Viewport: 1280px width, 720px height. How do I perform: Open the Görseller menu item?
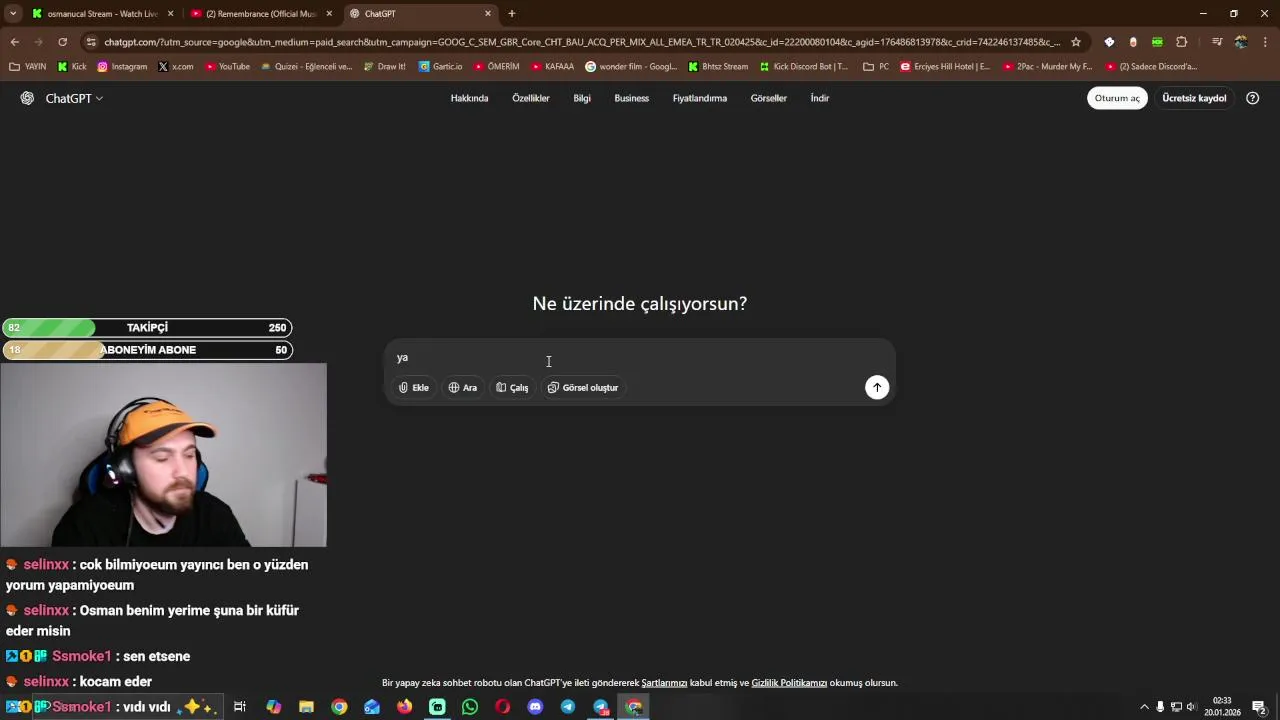769,98
